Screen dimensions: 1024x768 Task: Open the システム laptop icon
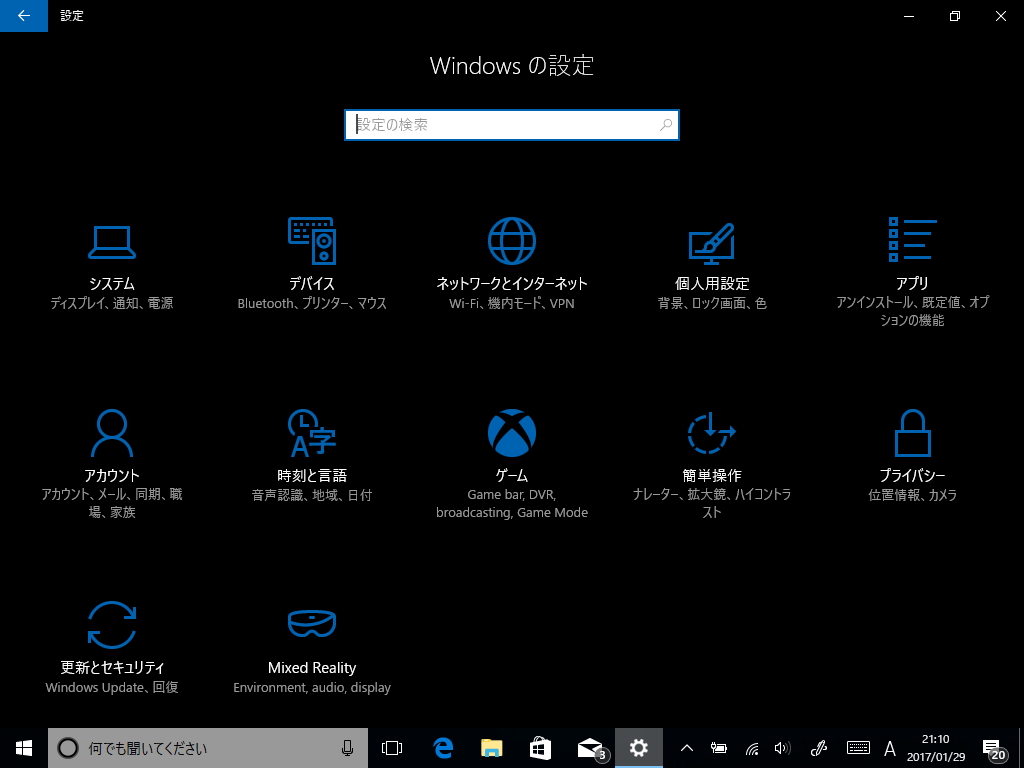pyautogui.click(x=112, y=241)
